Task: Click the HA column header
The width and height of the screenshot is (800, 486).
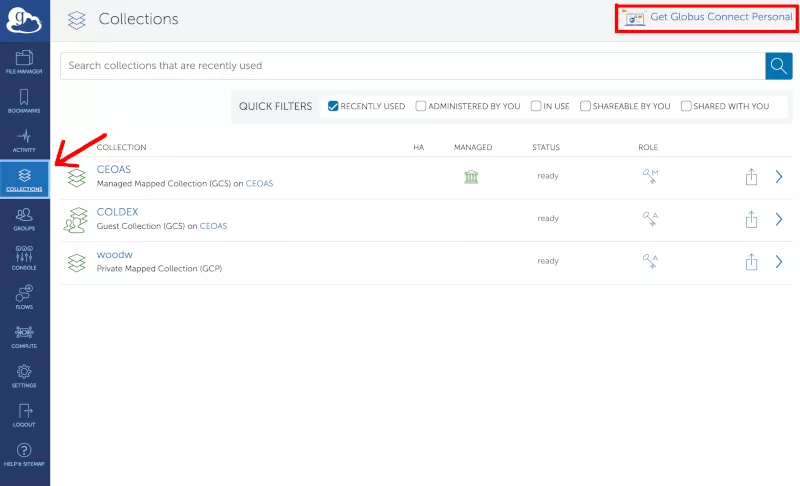Action: pyautogui.click(x=418, y=147)
